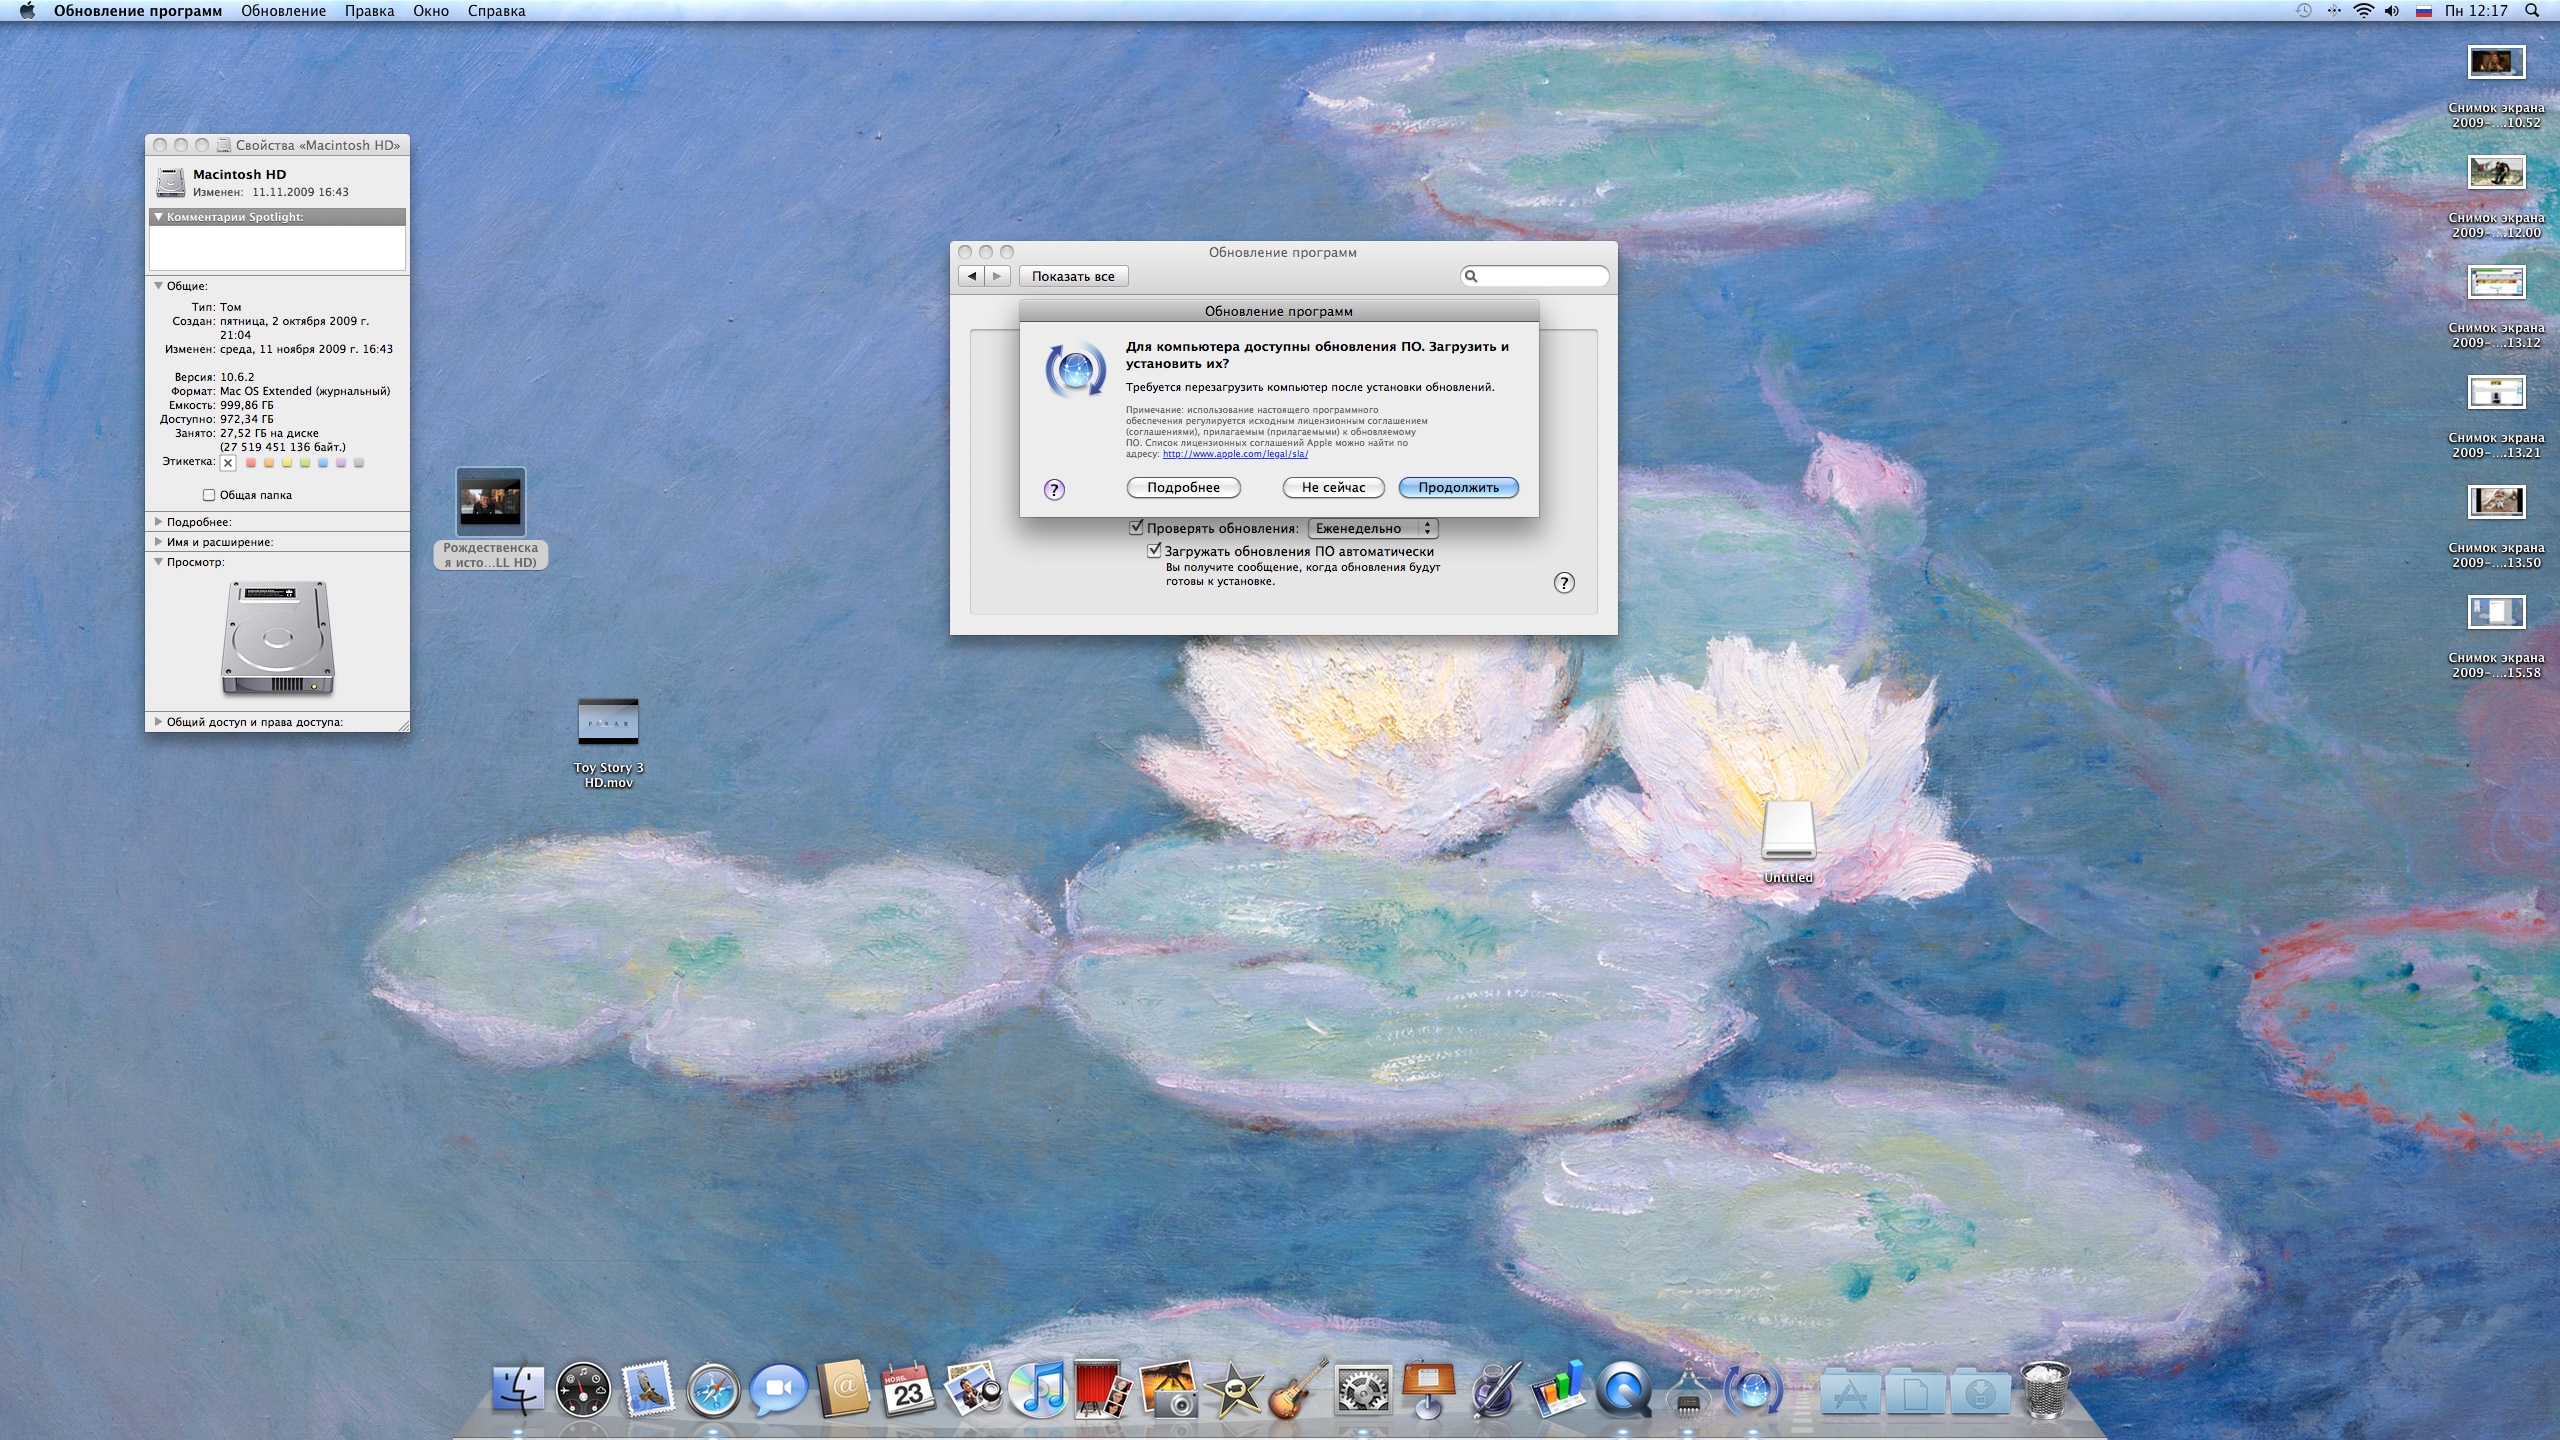Select the red label color swatch
2560x1440 pixels.
[251, 462]
